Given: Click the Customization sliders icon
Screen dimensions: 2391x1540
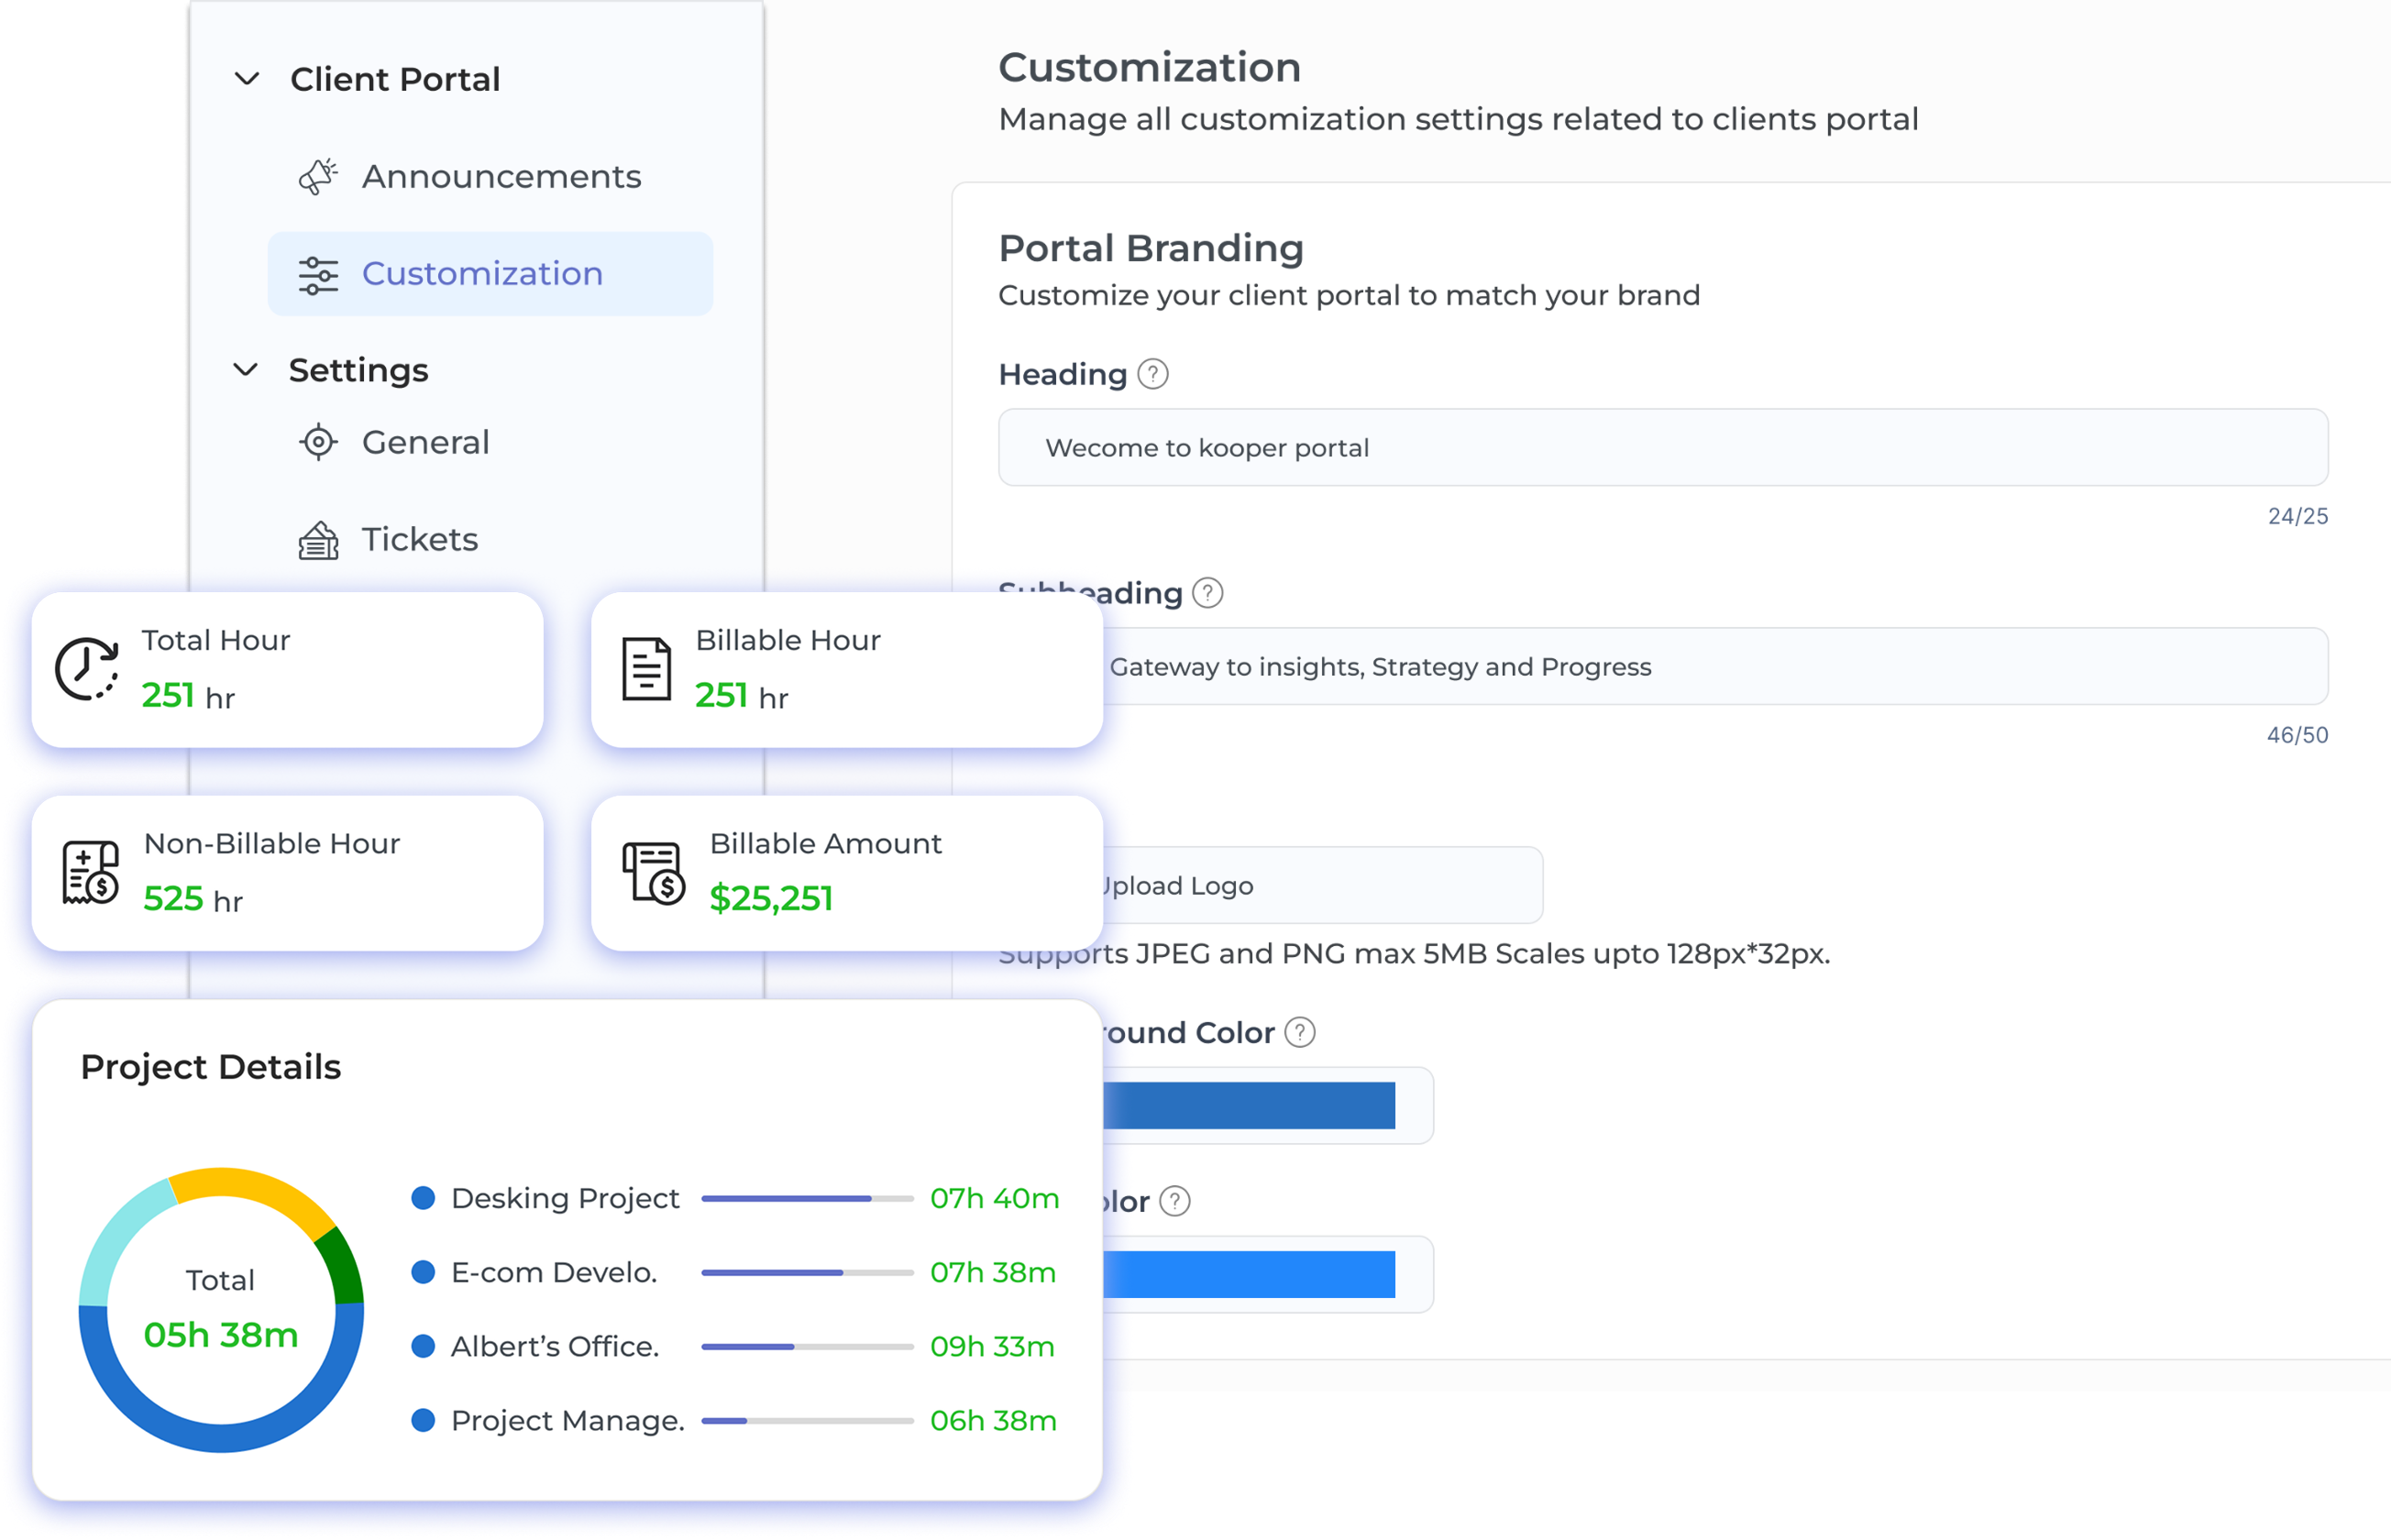Looking at the screenshot, I should tap(318, 275).
